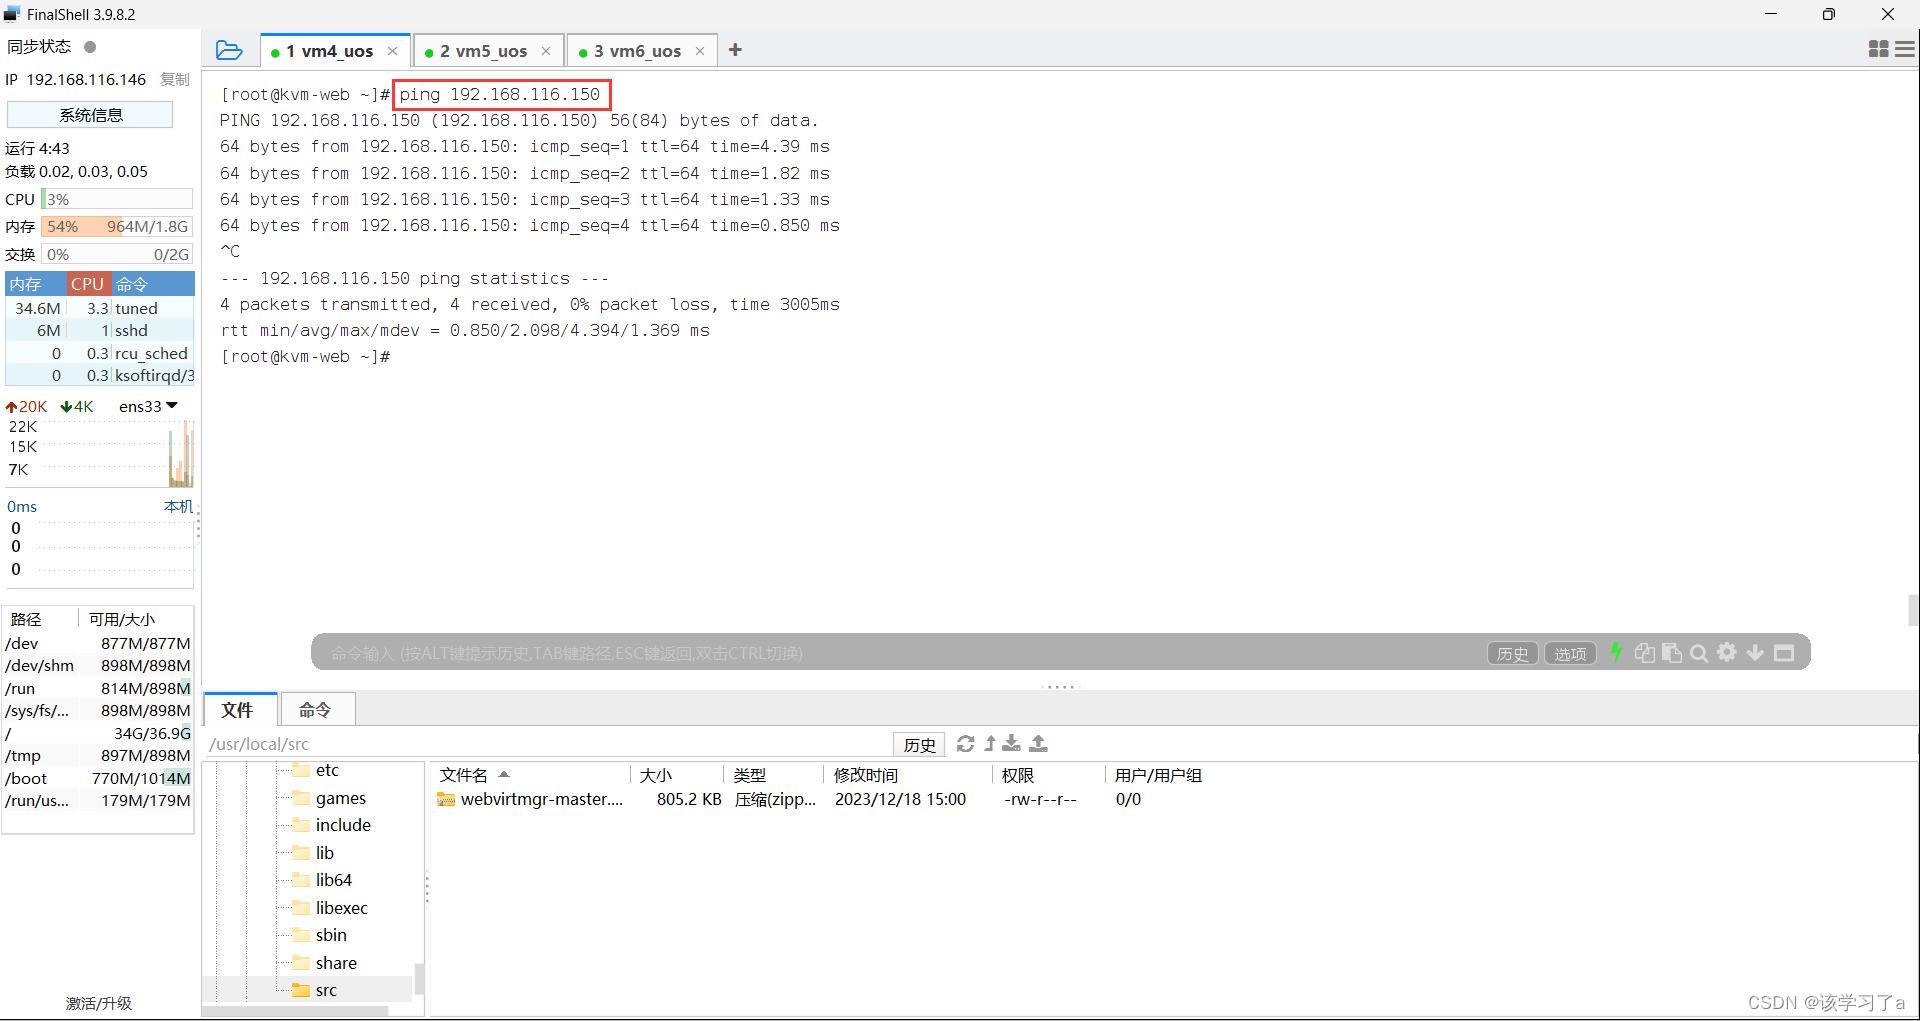The image size is (1920, 1021).
Task: Sort files by 大小 column header
Action: coord(676,775)
